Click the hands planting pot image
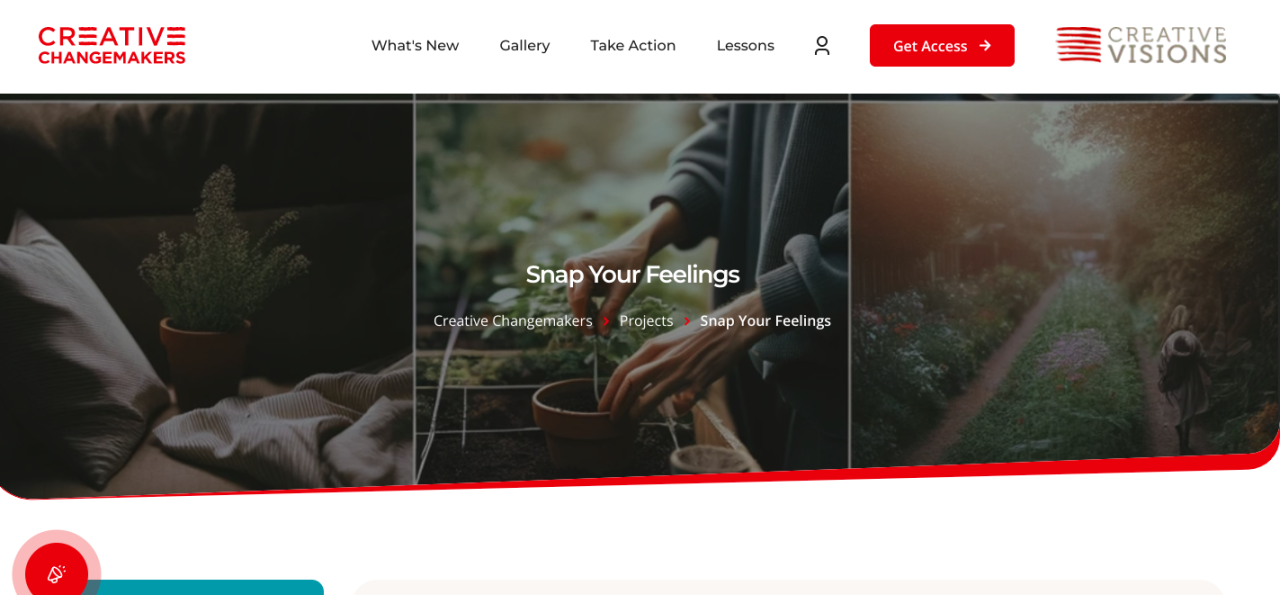The image size is (1280, 595). [632, 290]
